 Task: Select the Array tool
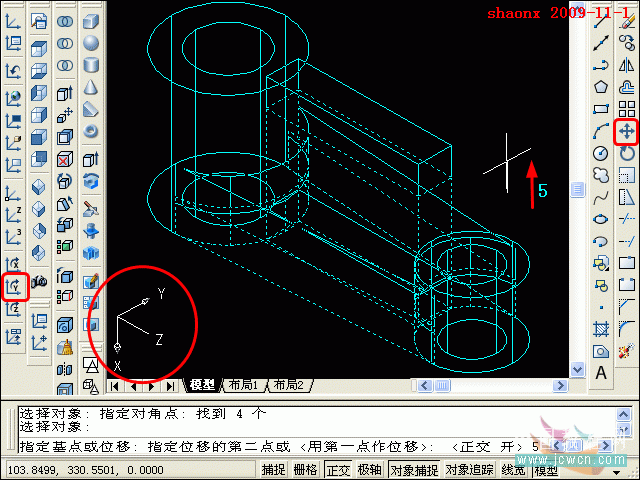pos(627,109)
